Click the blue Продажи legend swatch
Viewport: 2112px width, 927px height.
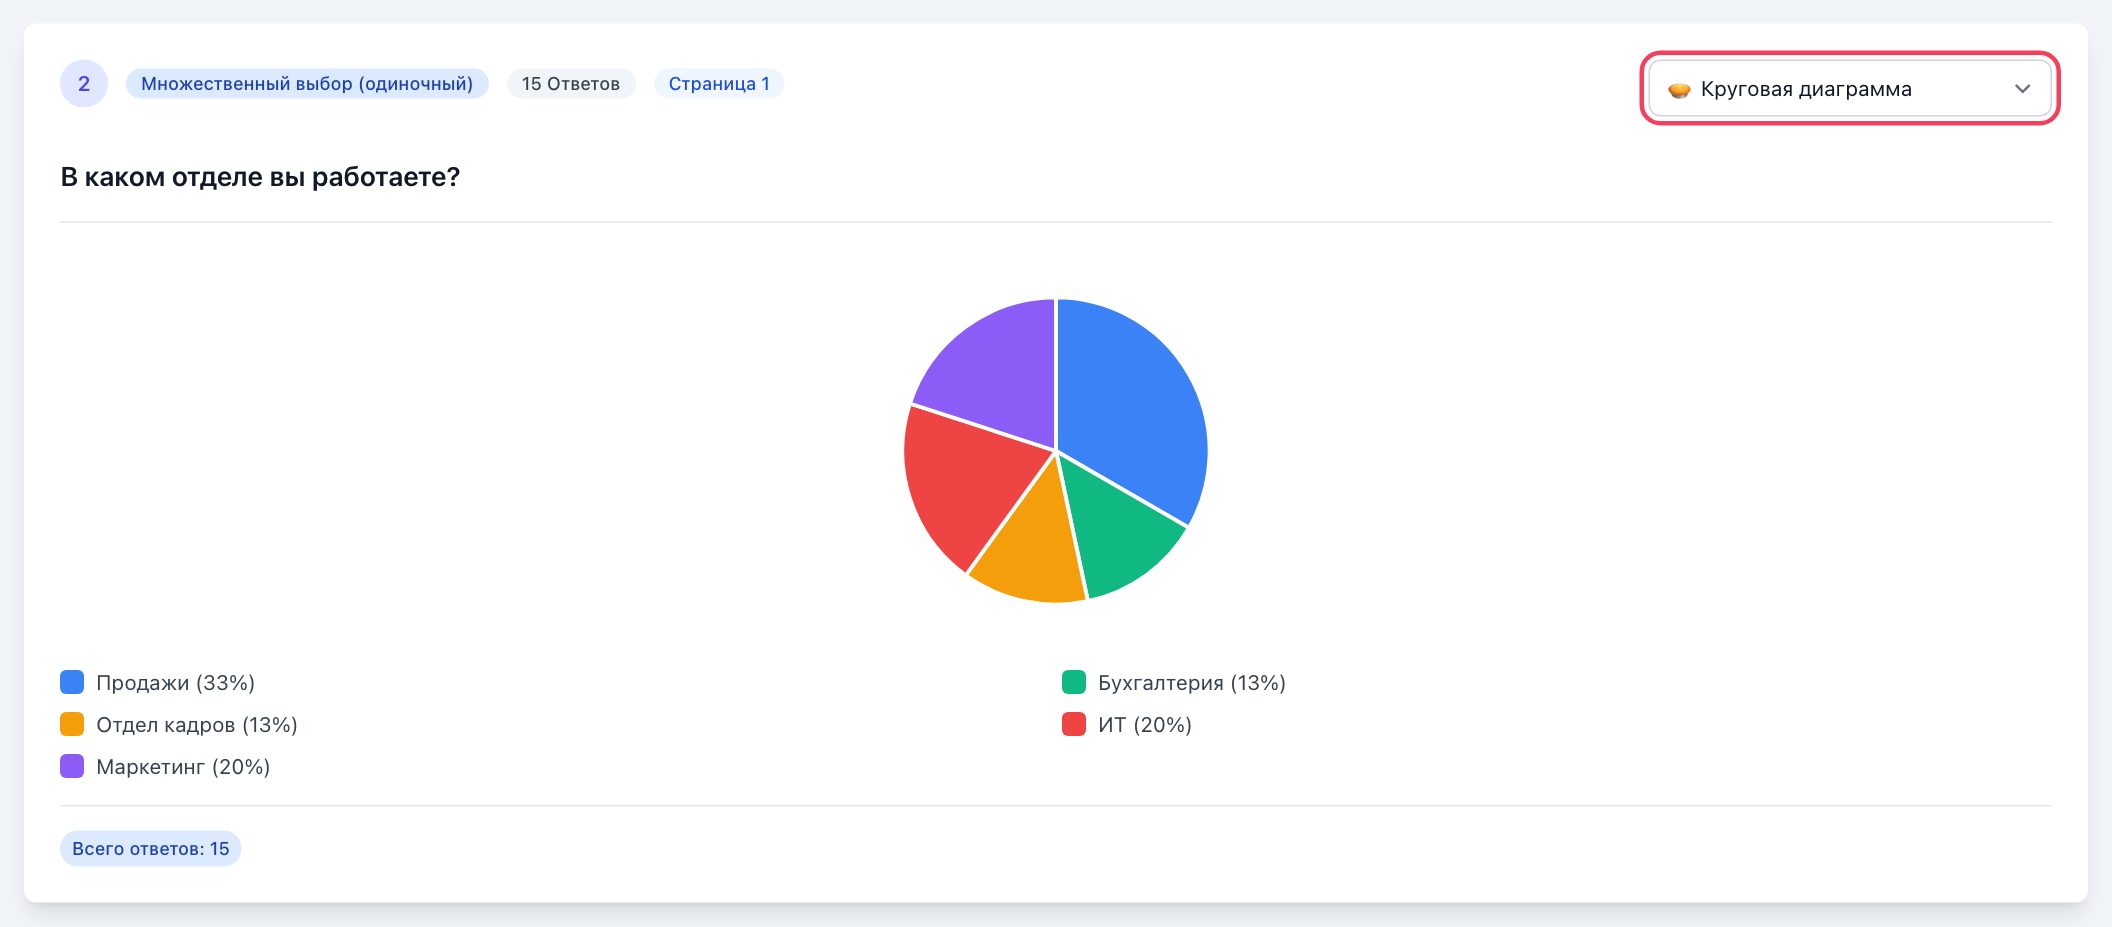pyautogui.click(x=72, y=682)
